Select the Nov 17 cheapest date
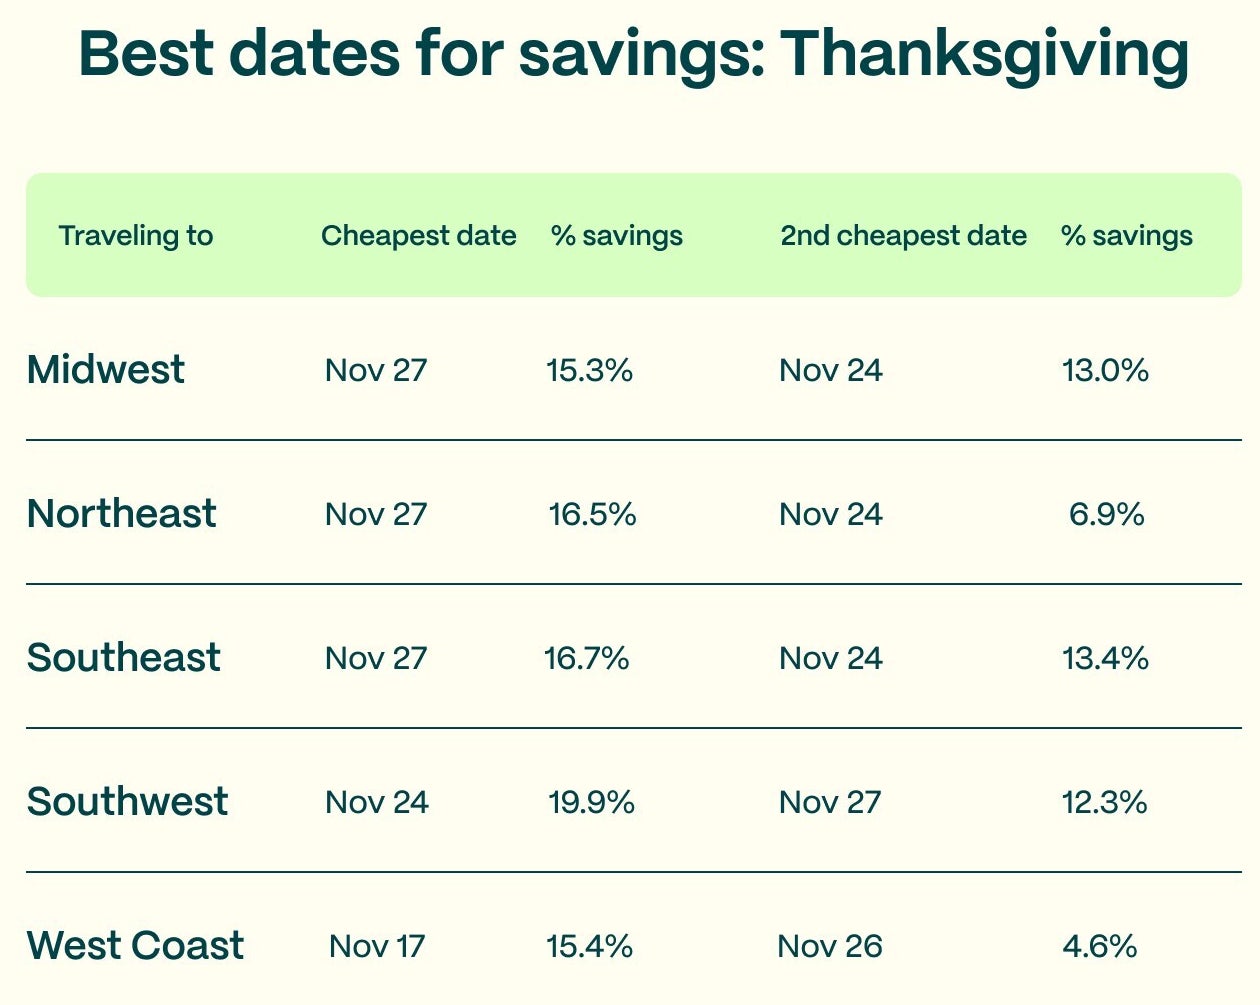Screen dimensions: 1260x1005 click(x=377, y=947)
